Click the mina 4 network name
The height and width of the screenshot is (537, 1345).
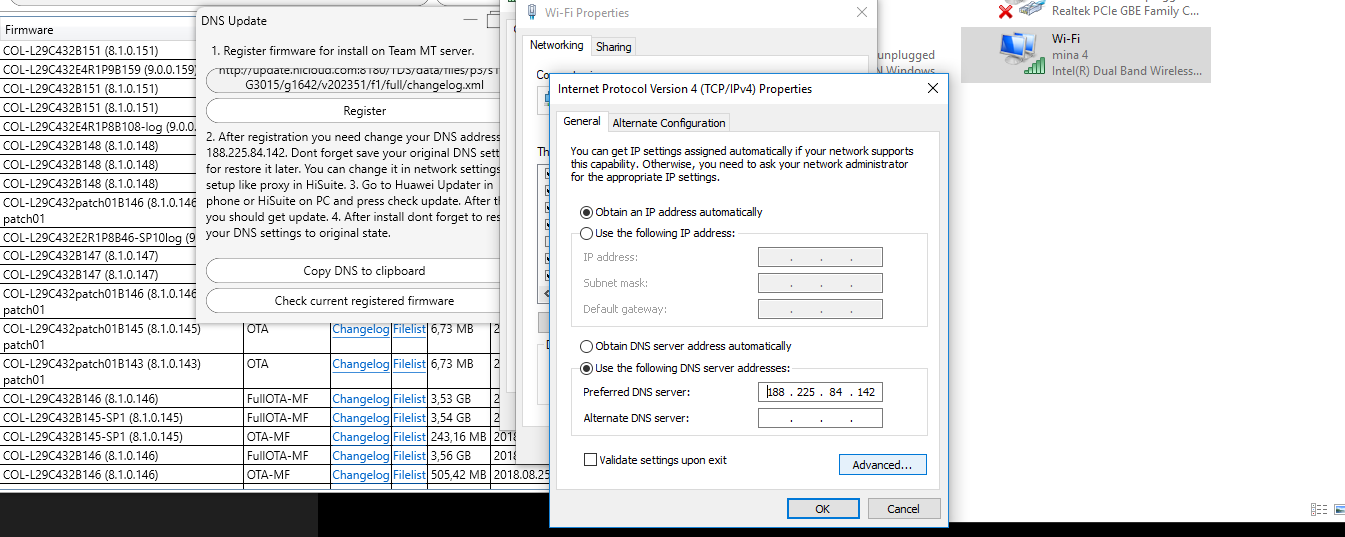pyautogui.click(x=1069, y=55)
